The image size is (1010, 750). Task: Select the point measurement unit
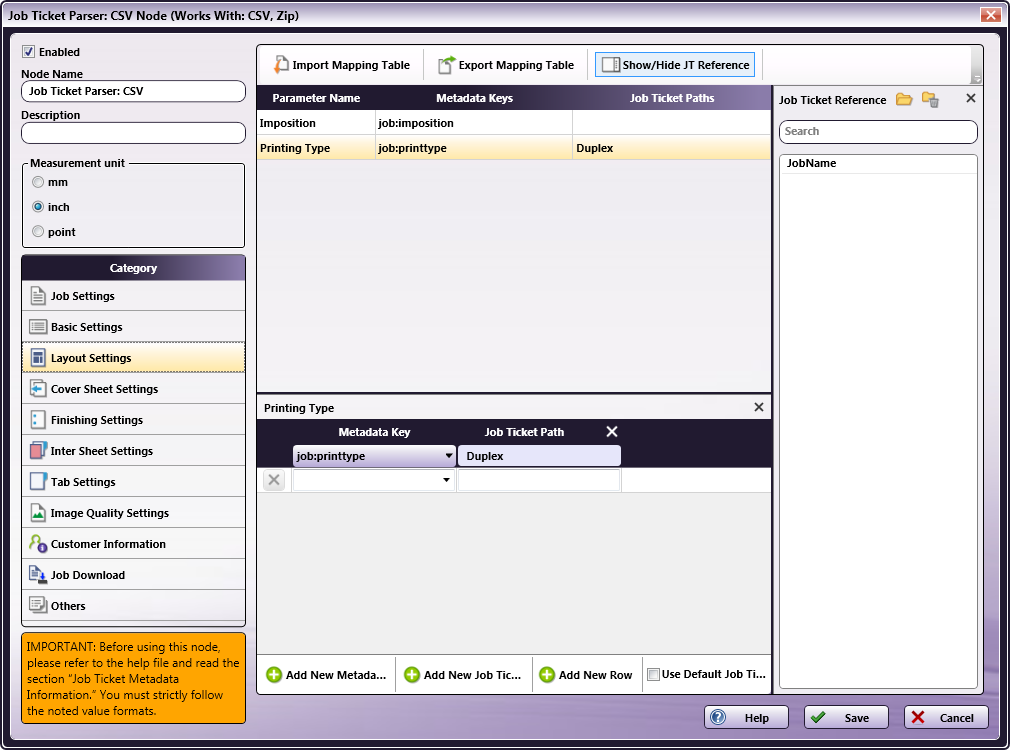click(x=38, y=231)
